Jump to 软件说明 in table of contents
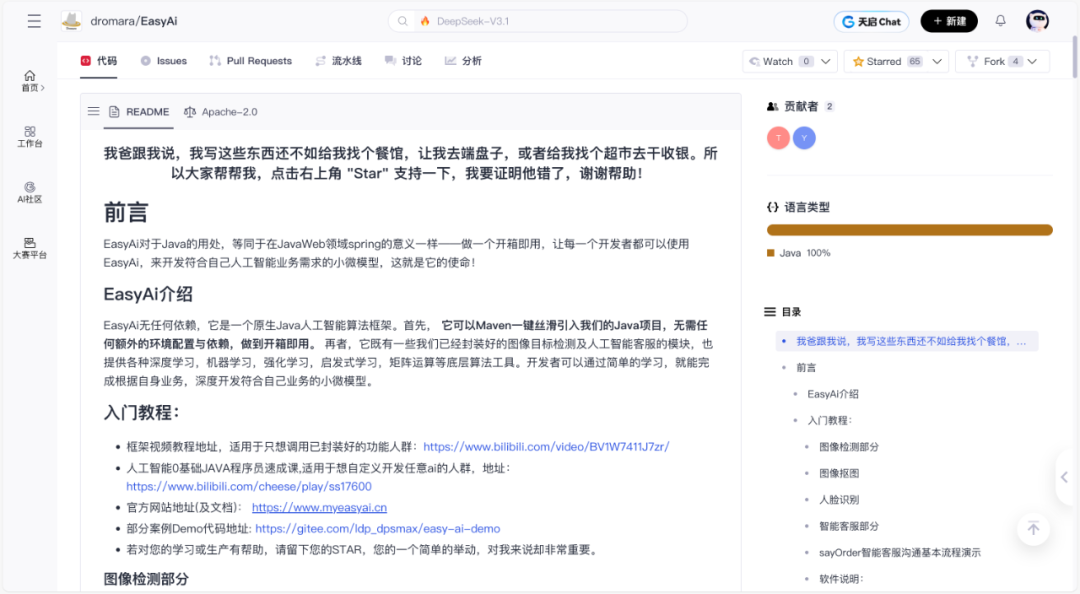Viewport: 1080px width, 594px height. (x=841, y=579)
